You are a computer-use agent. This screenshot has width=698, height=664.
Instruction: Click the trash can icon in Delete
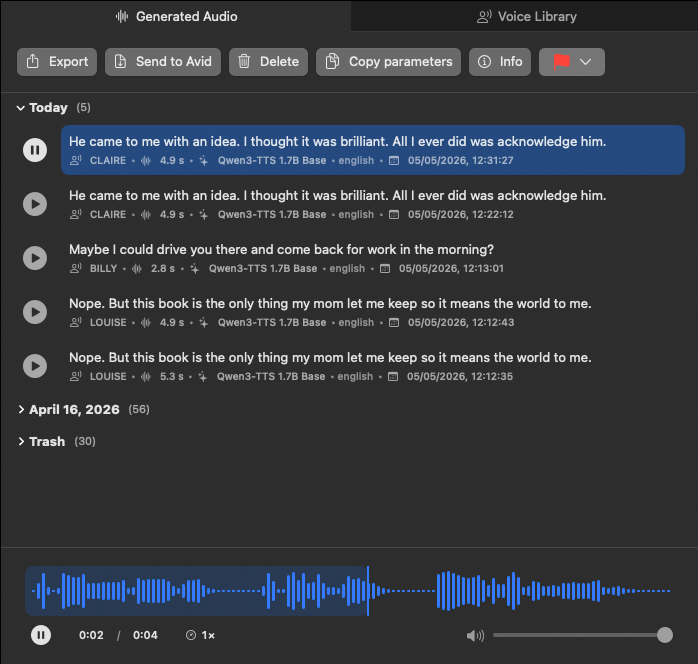(244, 61)
